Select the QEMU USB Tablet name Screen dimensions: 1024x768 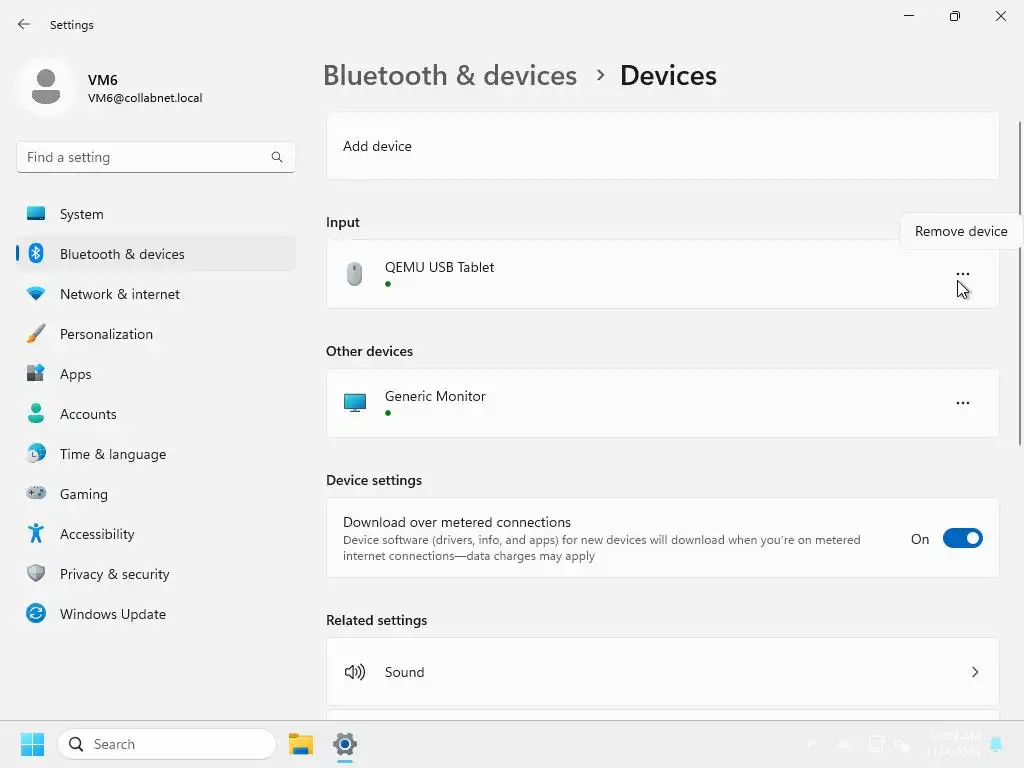point(439,267)
